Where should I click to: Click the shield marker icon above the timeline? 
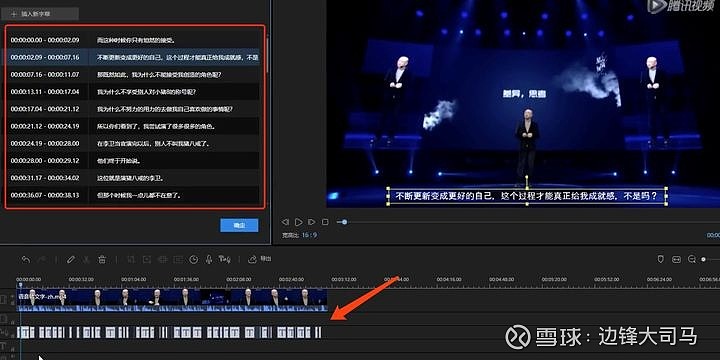coord(661,259)
